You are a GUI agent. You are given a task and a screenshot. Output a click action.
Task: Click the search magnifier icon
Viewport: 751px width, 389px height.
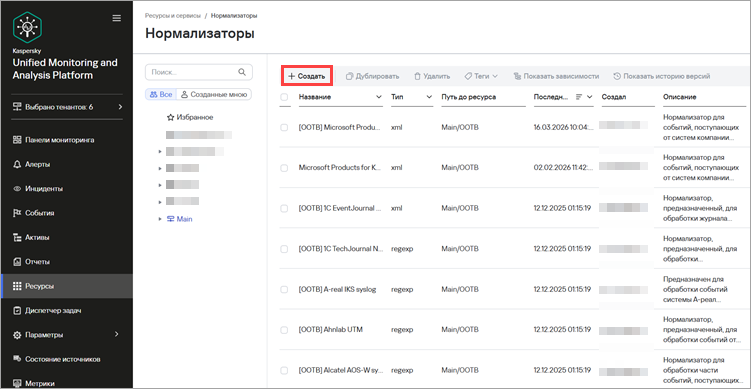242,72
